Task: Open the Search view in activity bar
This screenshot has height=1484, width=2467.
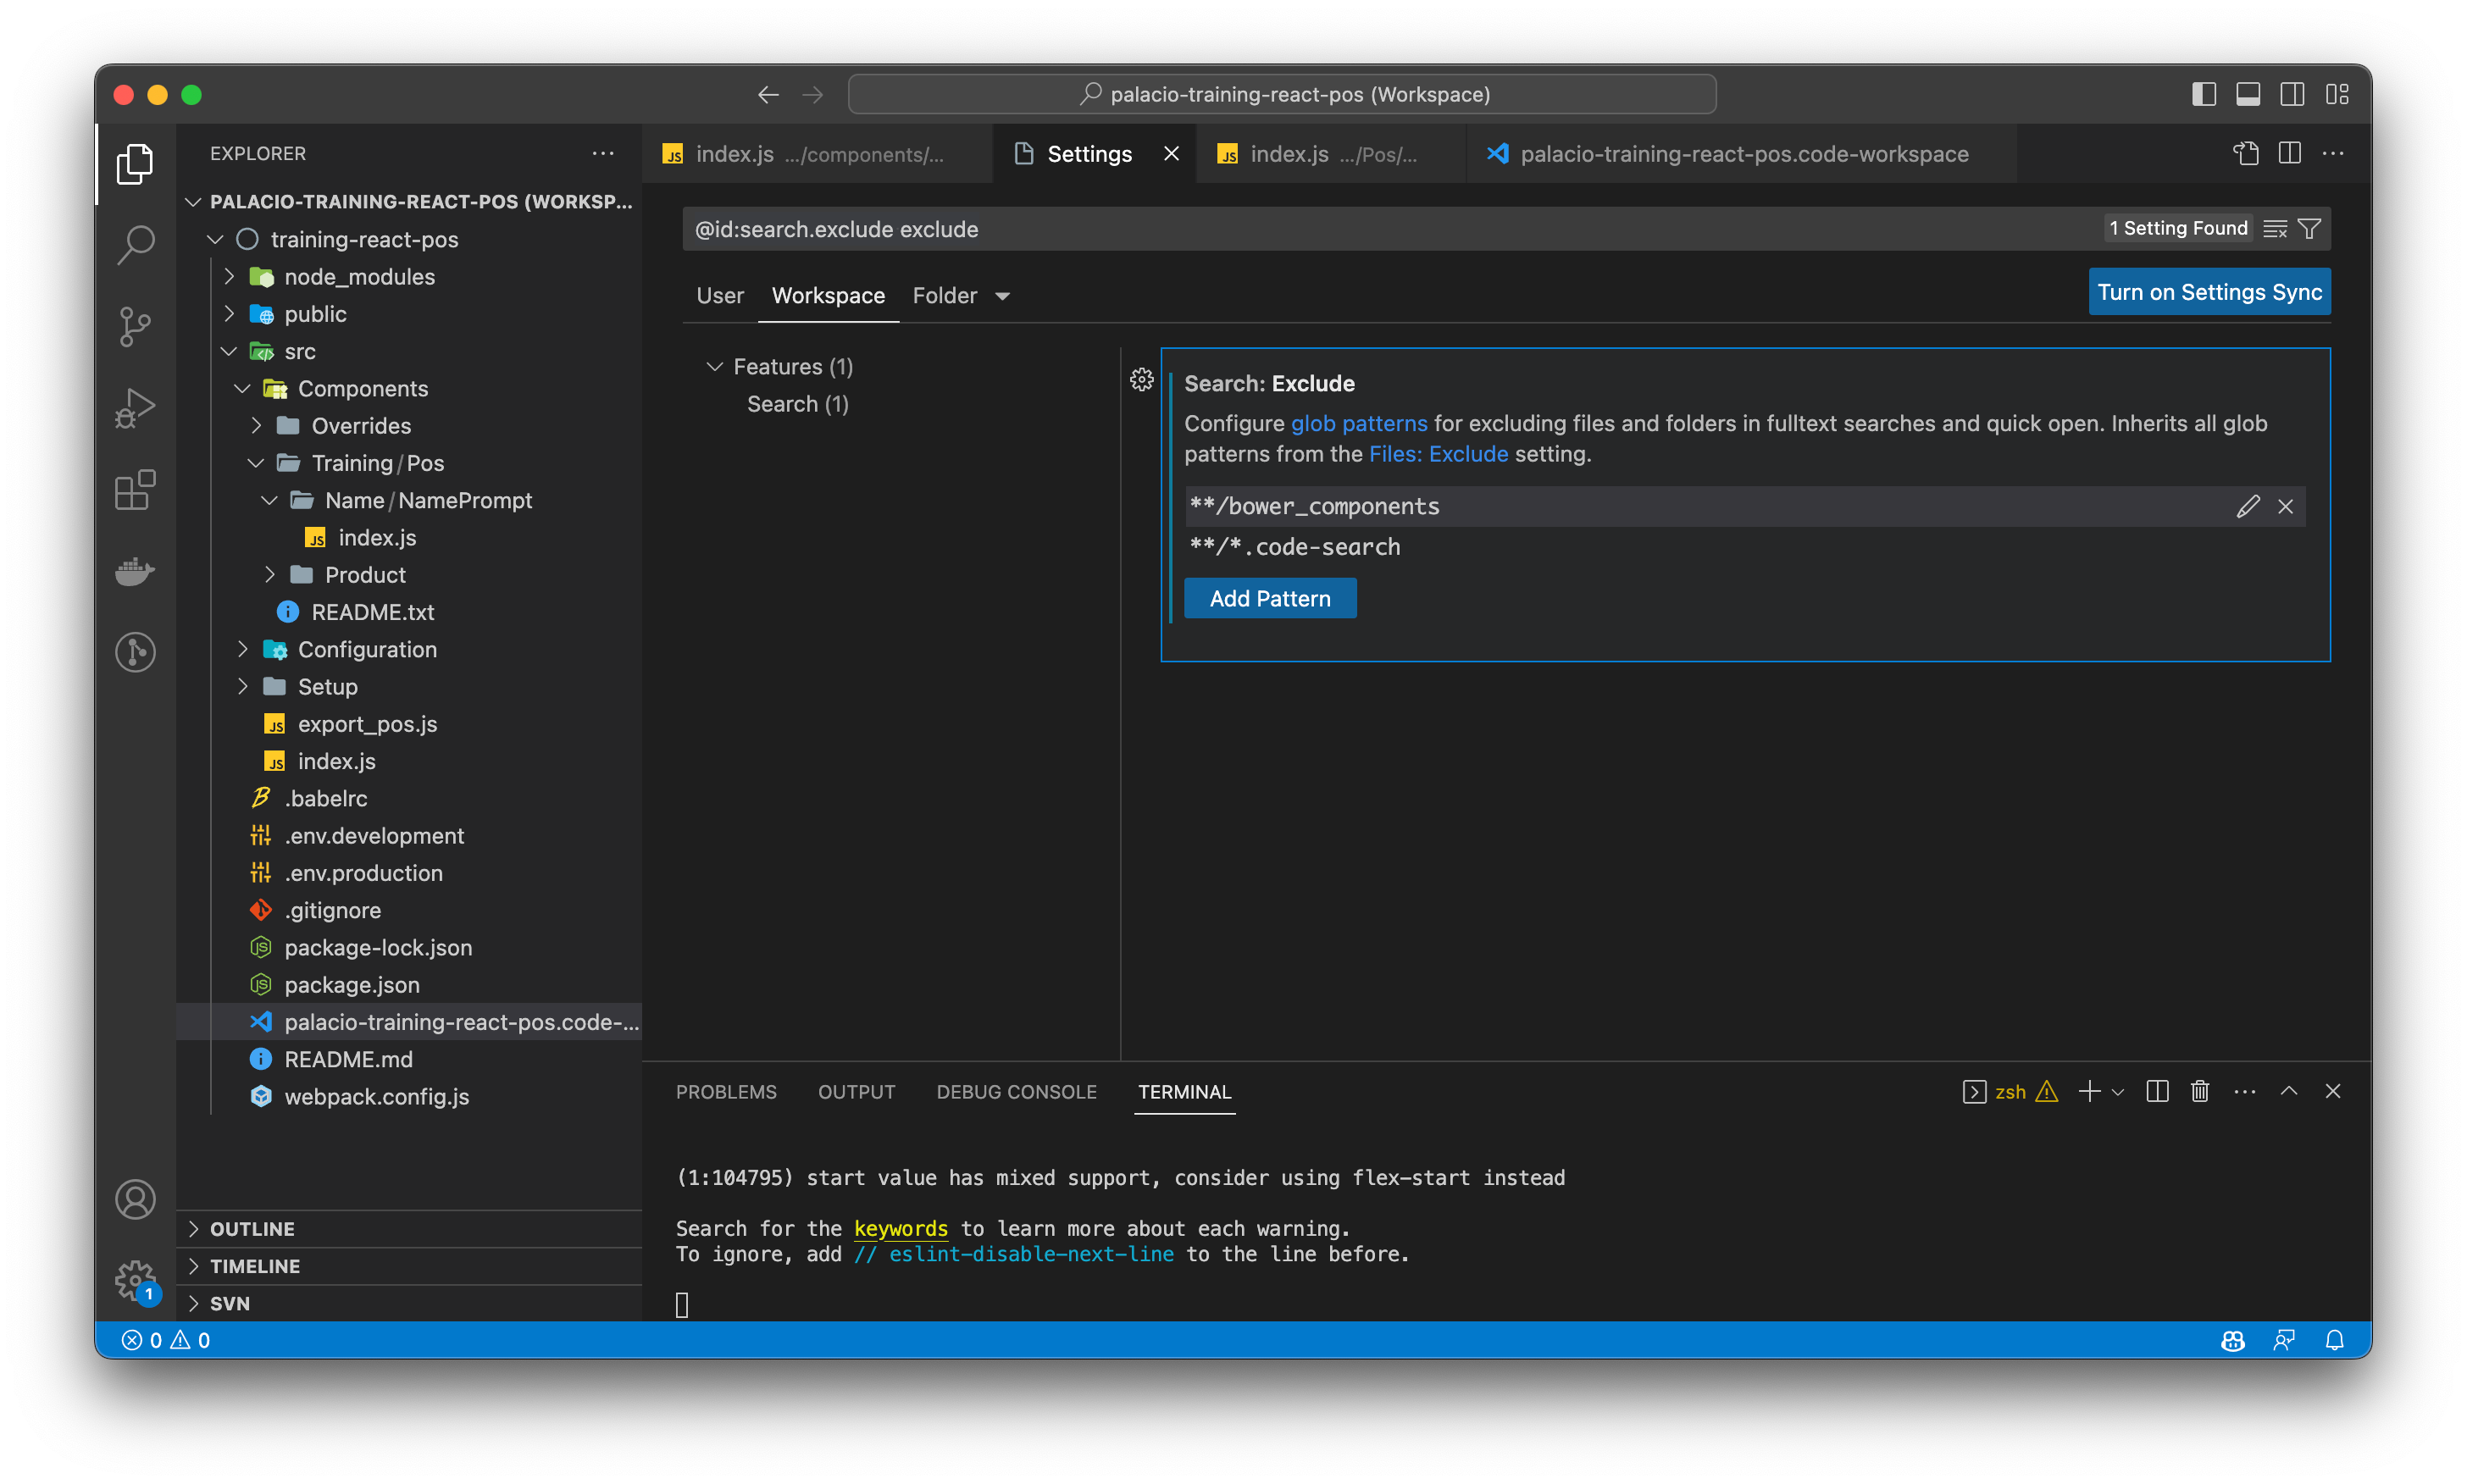Action: point(135,244)
